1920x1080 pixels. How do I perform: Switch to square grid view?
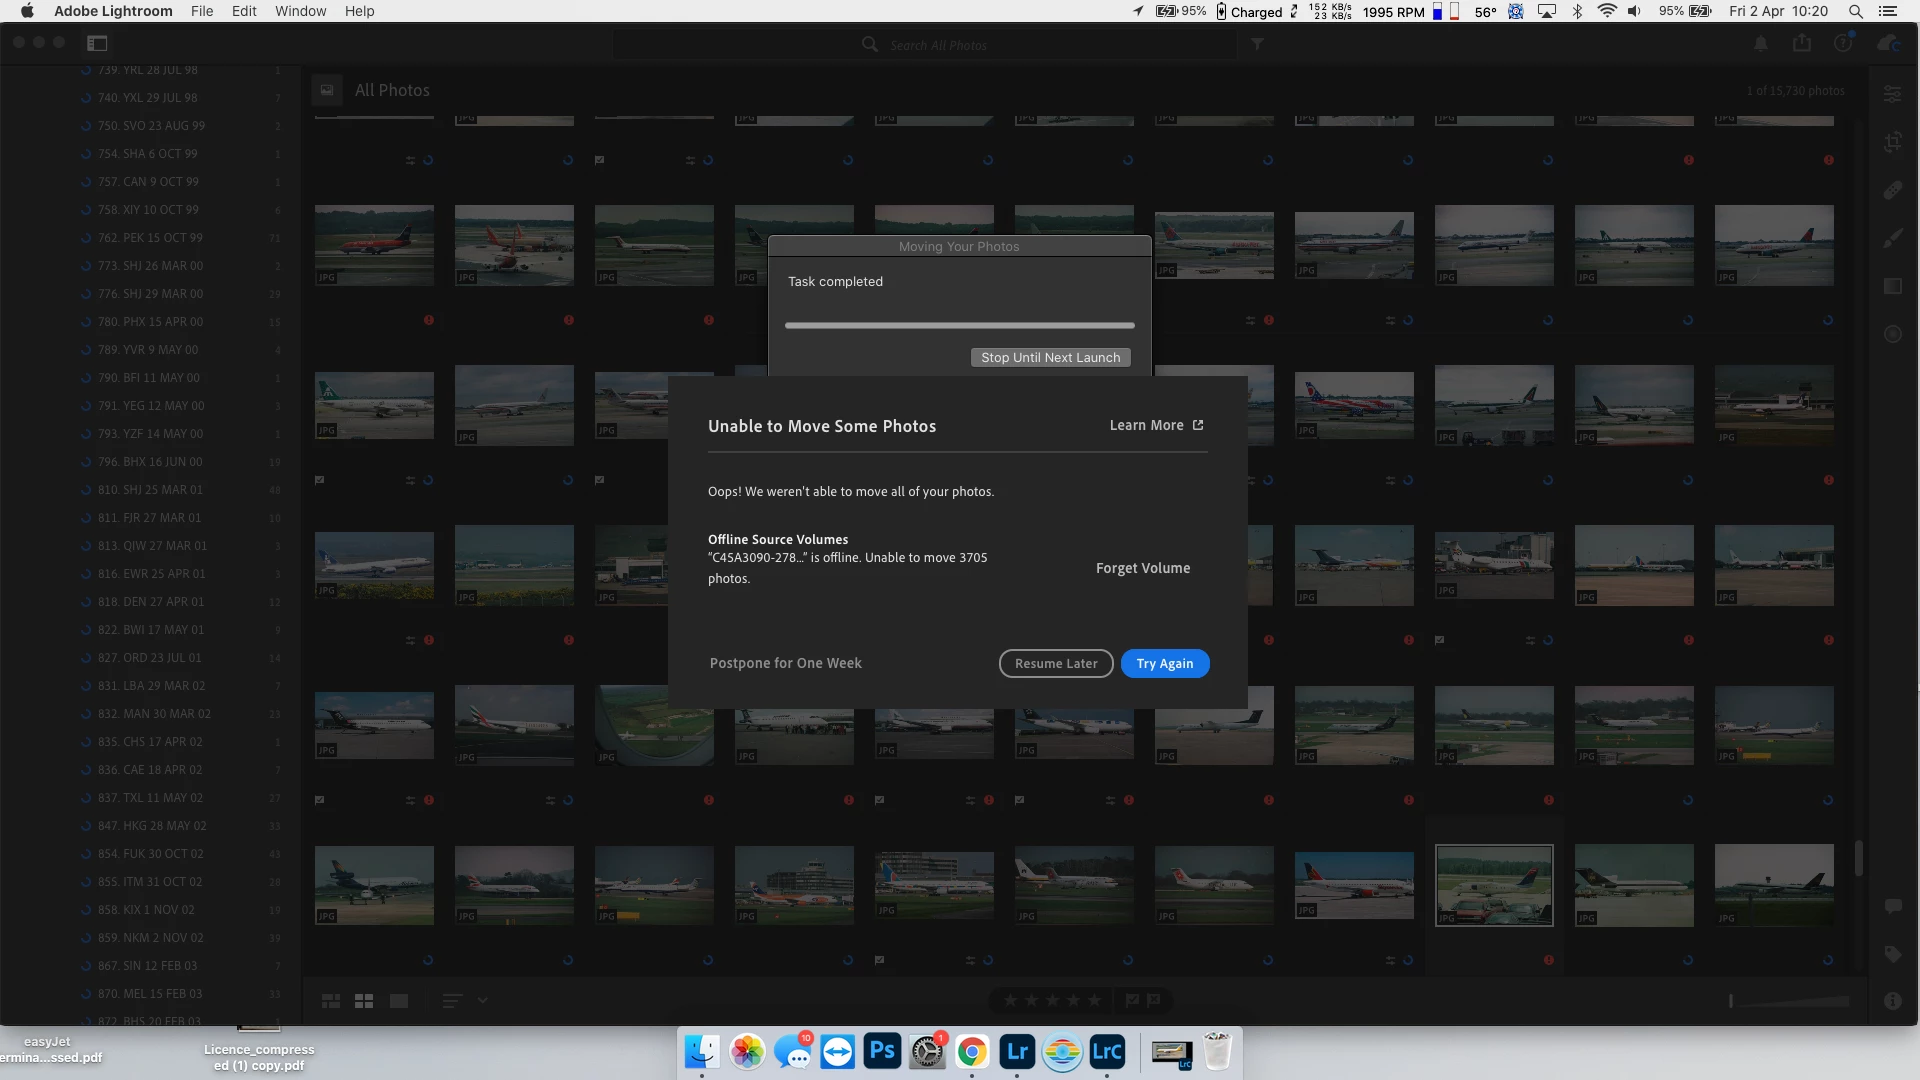[x=364, y=1001]
